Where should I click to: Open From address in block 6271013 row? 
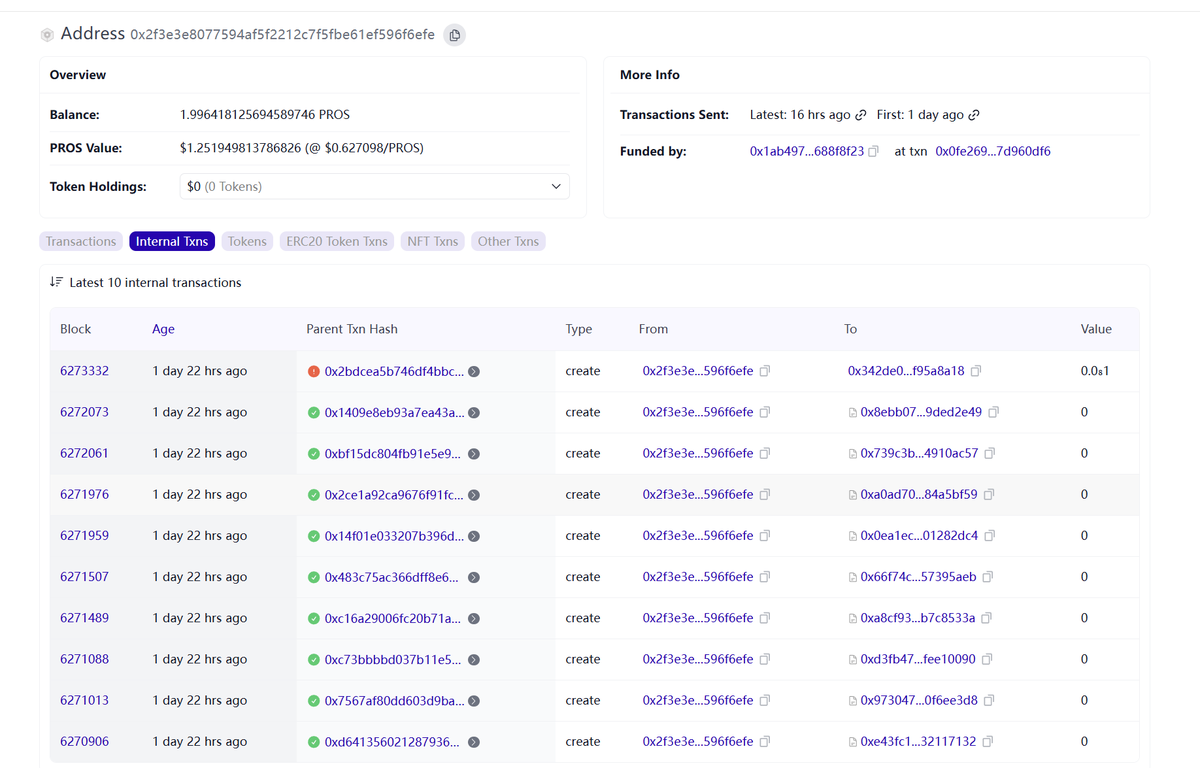698,700
